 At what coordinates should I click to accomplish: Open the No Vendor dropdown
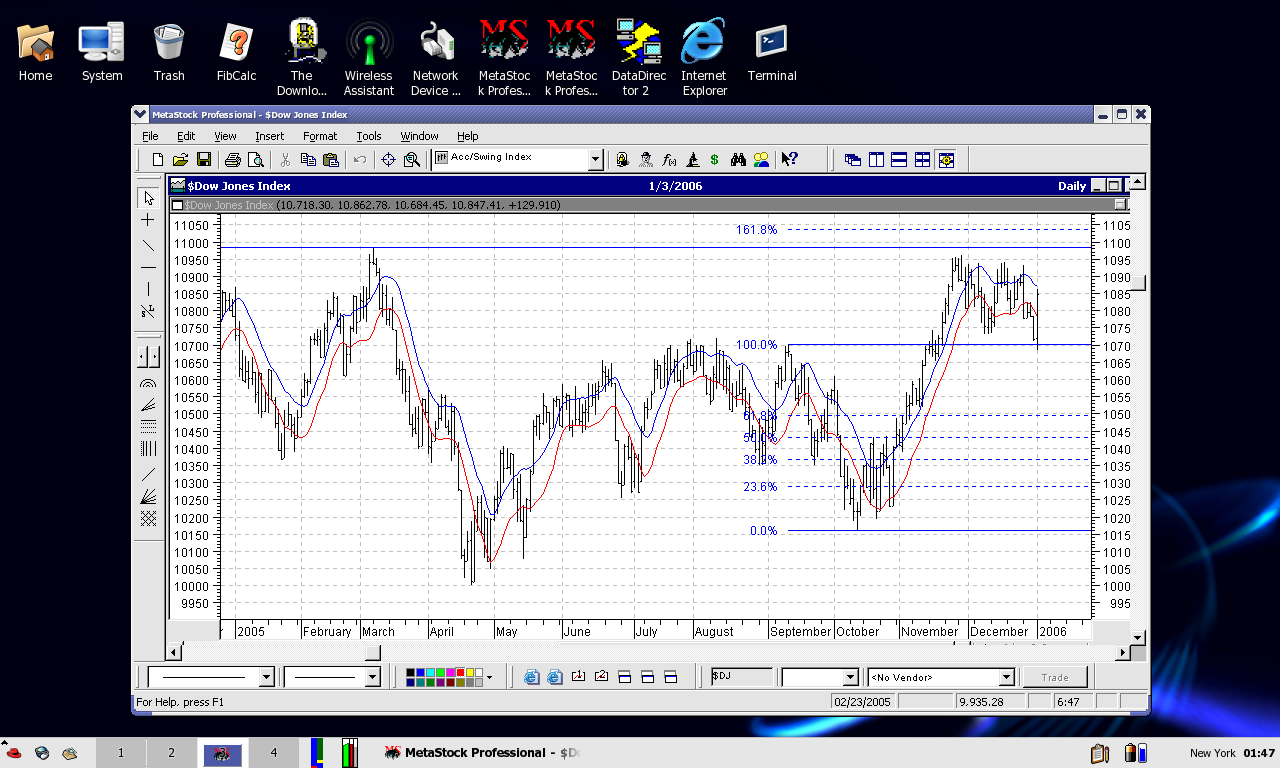(x=1006, y=677)
